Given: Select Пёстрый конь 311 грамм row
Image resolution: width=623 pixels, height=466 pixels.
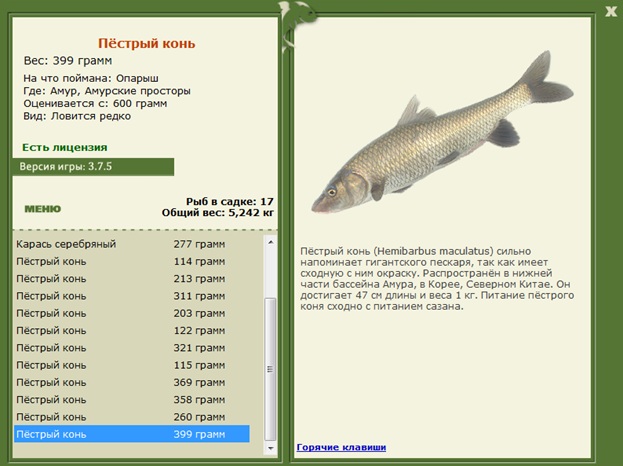Looking at the screenshot, I should [x=132, y=296].
